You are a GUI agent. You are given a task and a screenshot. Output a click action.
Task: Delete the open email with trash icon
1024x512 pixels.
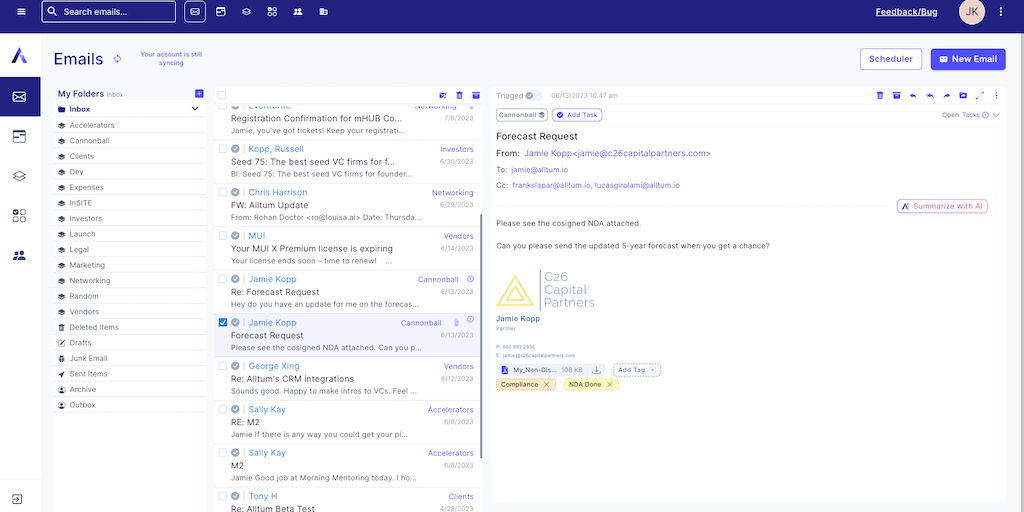(880, 96)
